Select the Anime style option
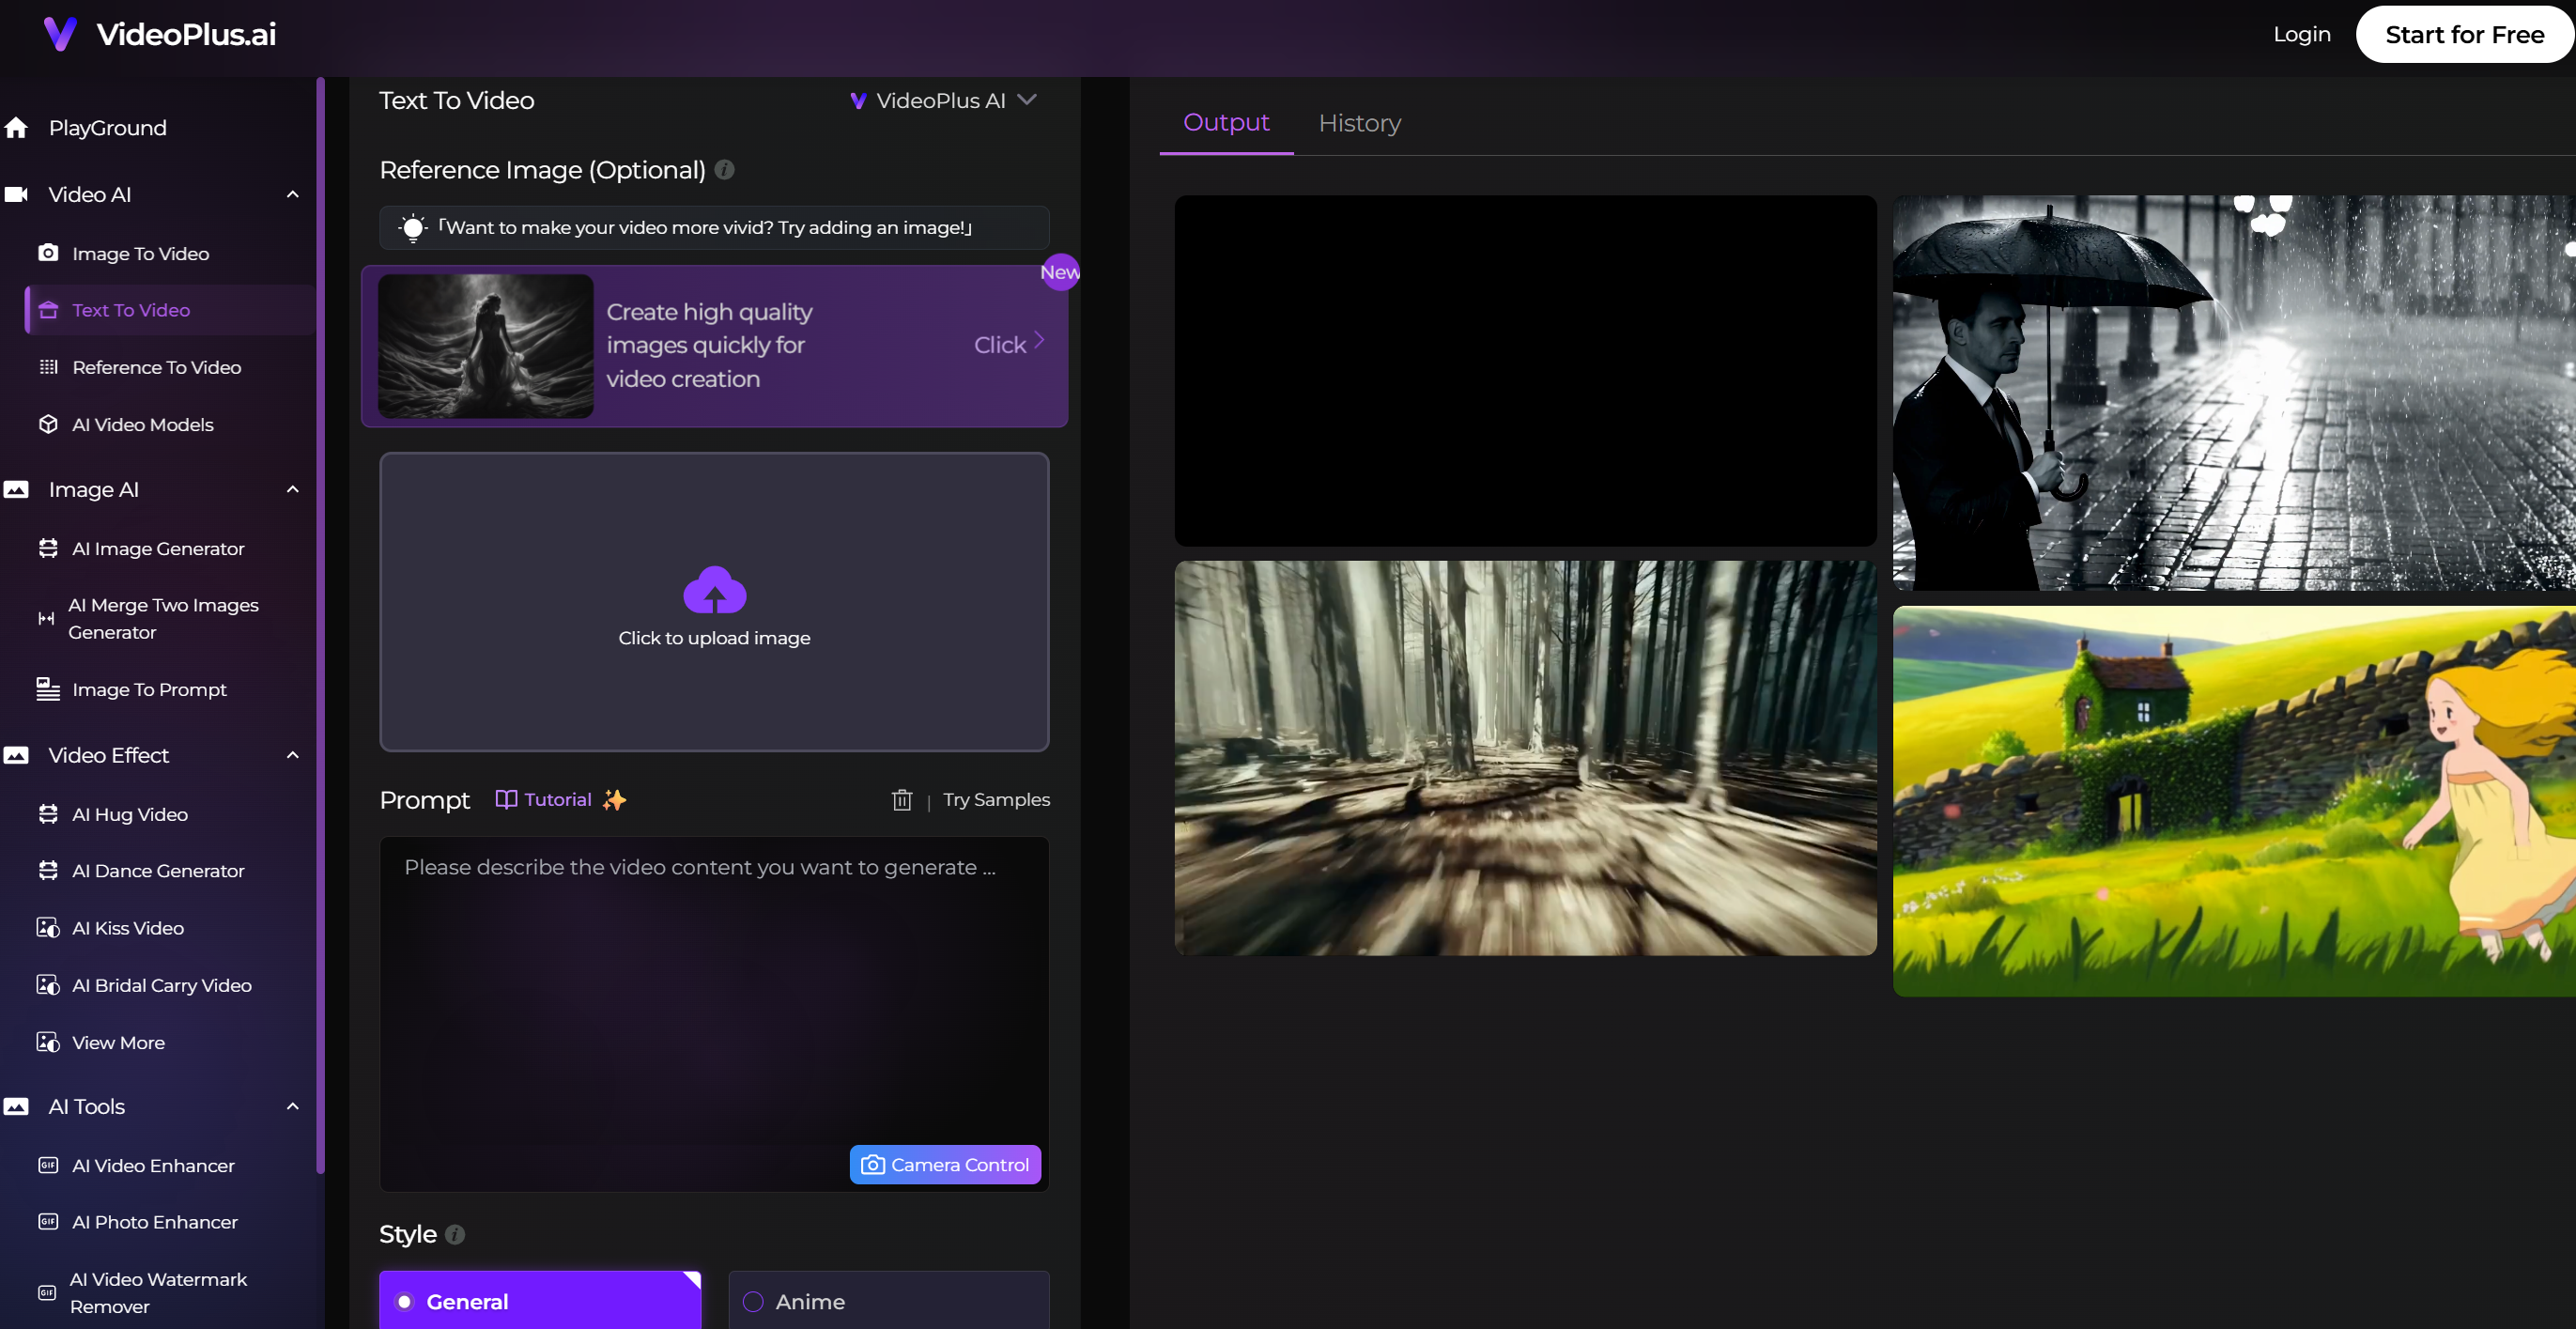 click(888, 1301)
